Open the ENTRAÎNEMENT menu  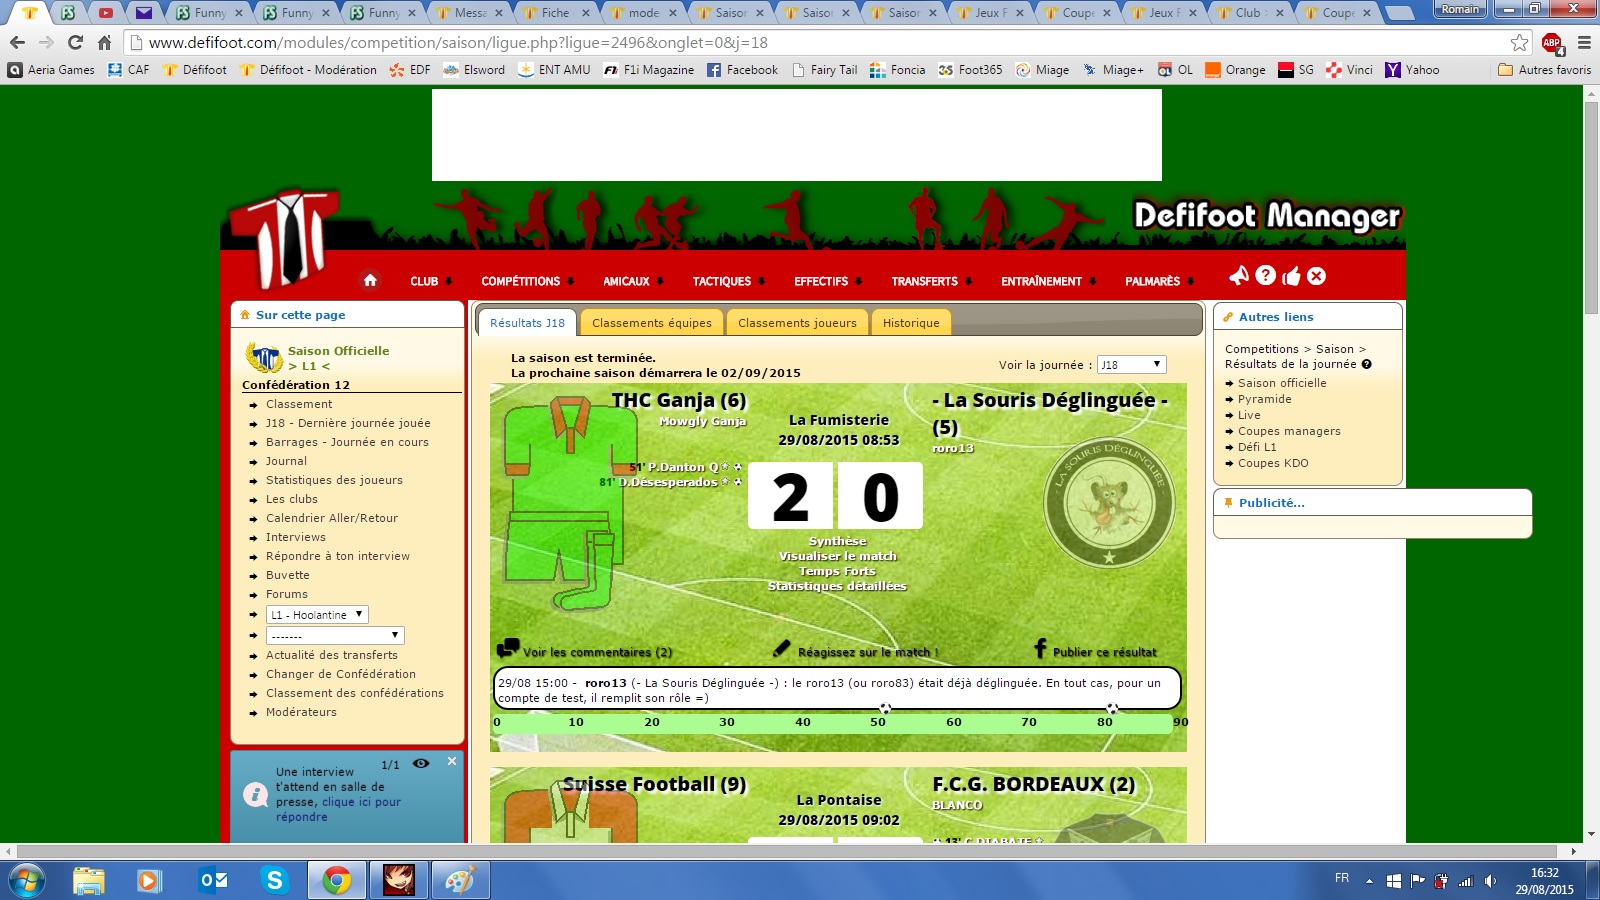point(1049,281)
